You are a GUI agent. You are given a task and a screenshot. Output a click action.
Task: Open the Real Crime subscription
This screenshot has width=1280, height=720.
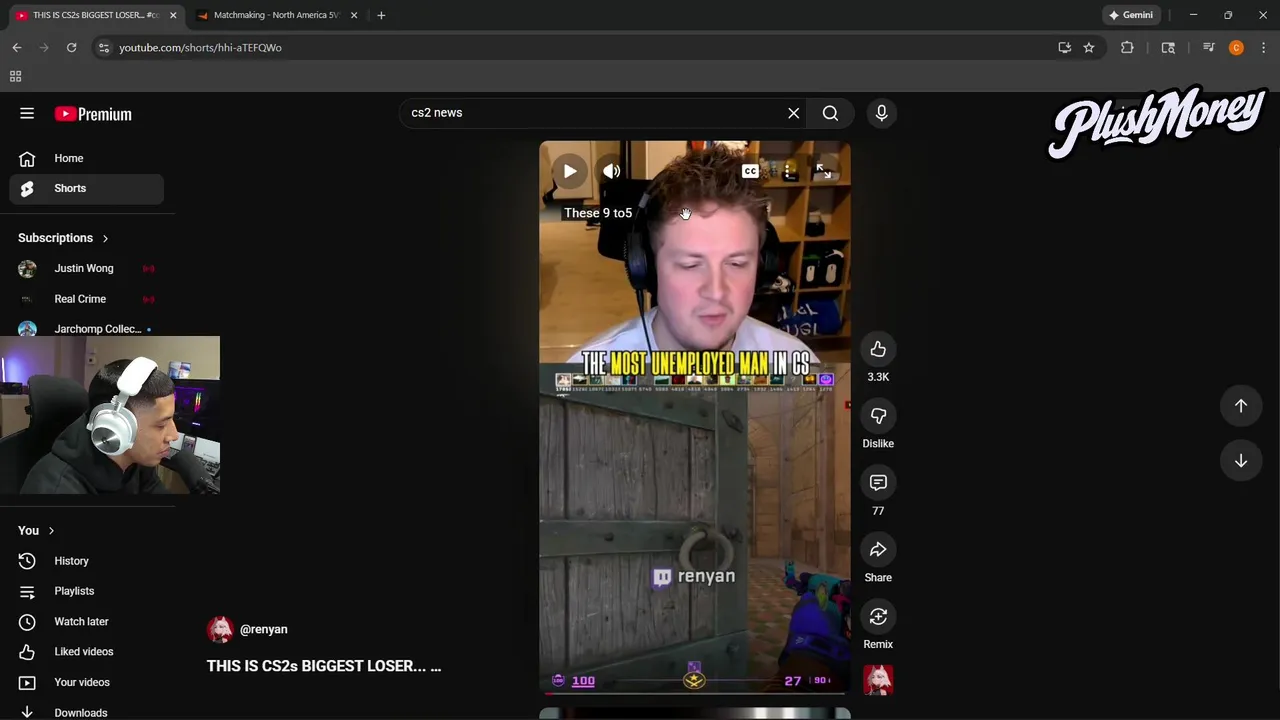click(87, 299)
